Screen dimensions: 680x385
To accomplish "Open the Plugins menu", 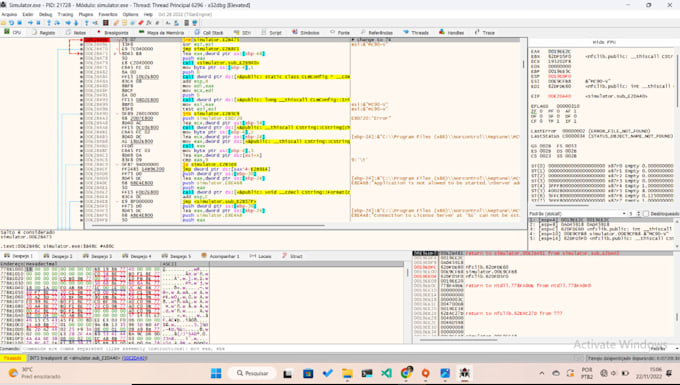I will pyautogui.click(x=85, y=14).
